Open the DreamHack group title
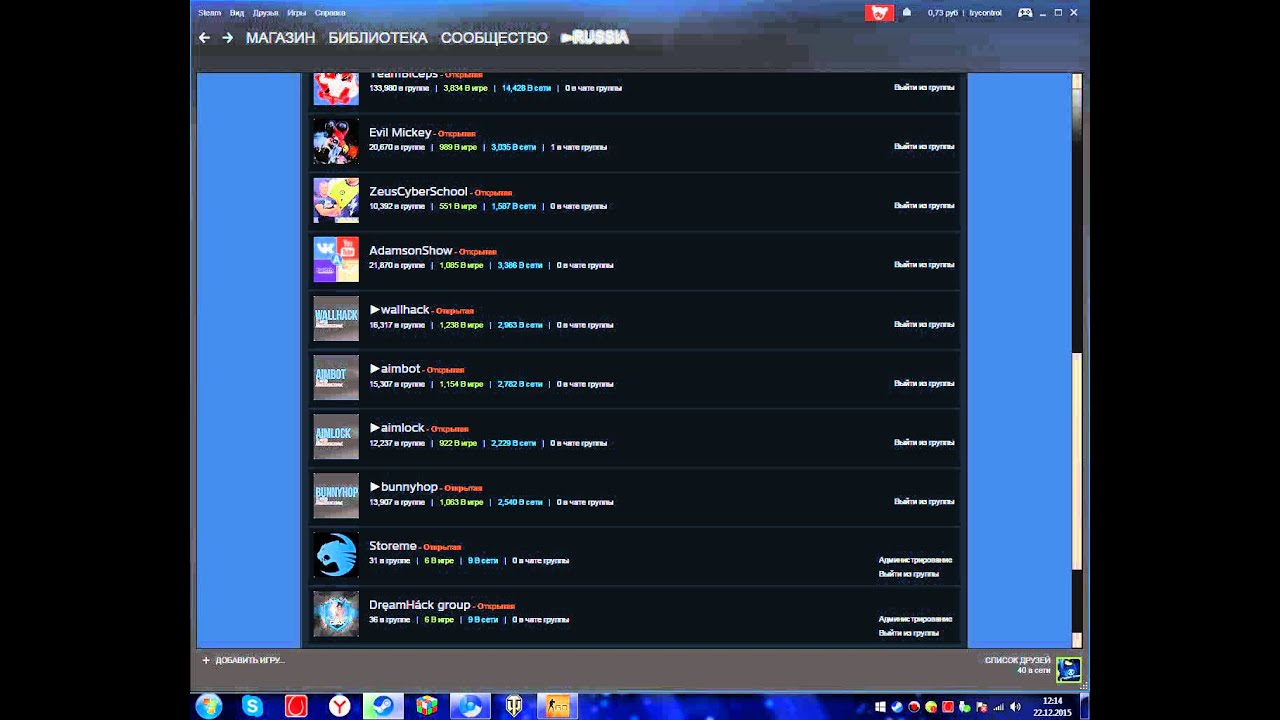 coord(420,605)
